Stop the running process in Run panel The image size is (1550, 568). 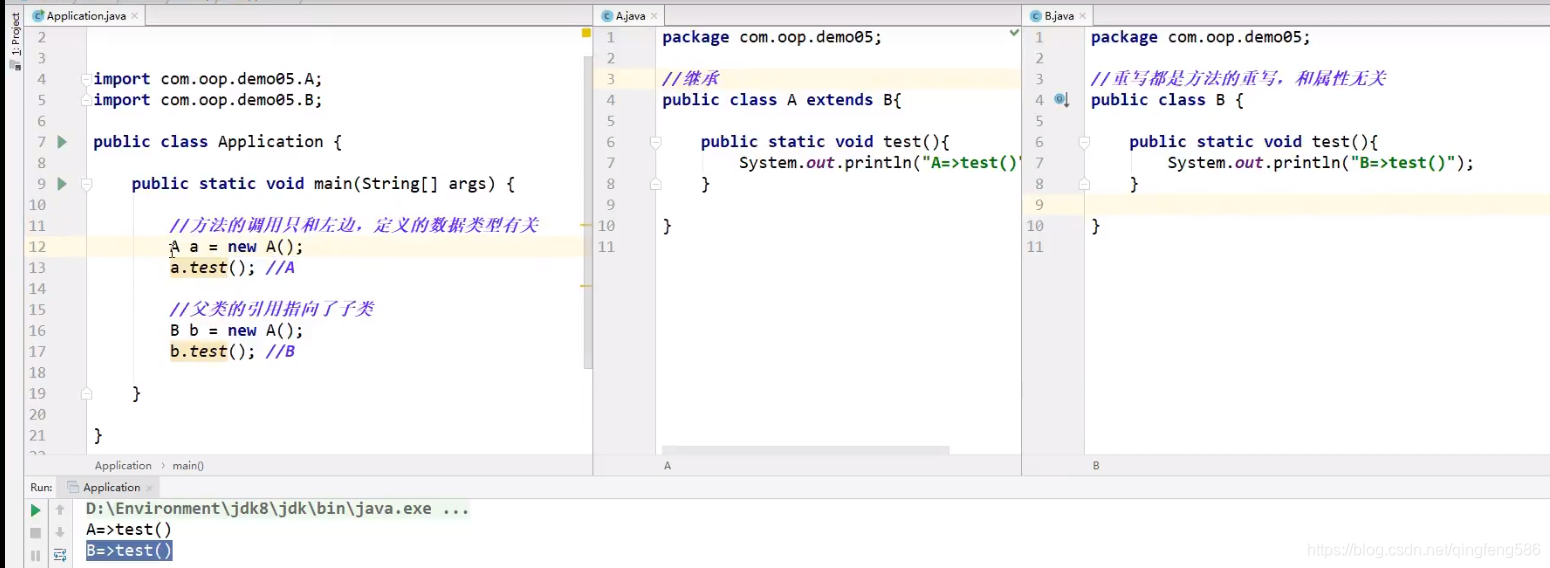[x=36, y=533]
